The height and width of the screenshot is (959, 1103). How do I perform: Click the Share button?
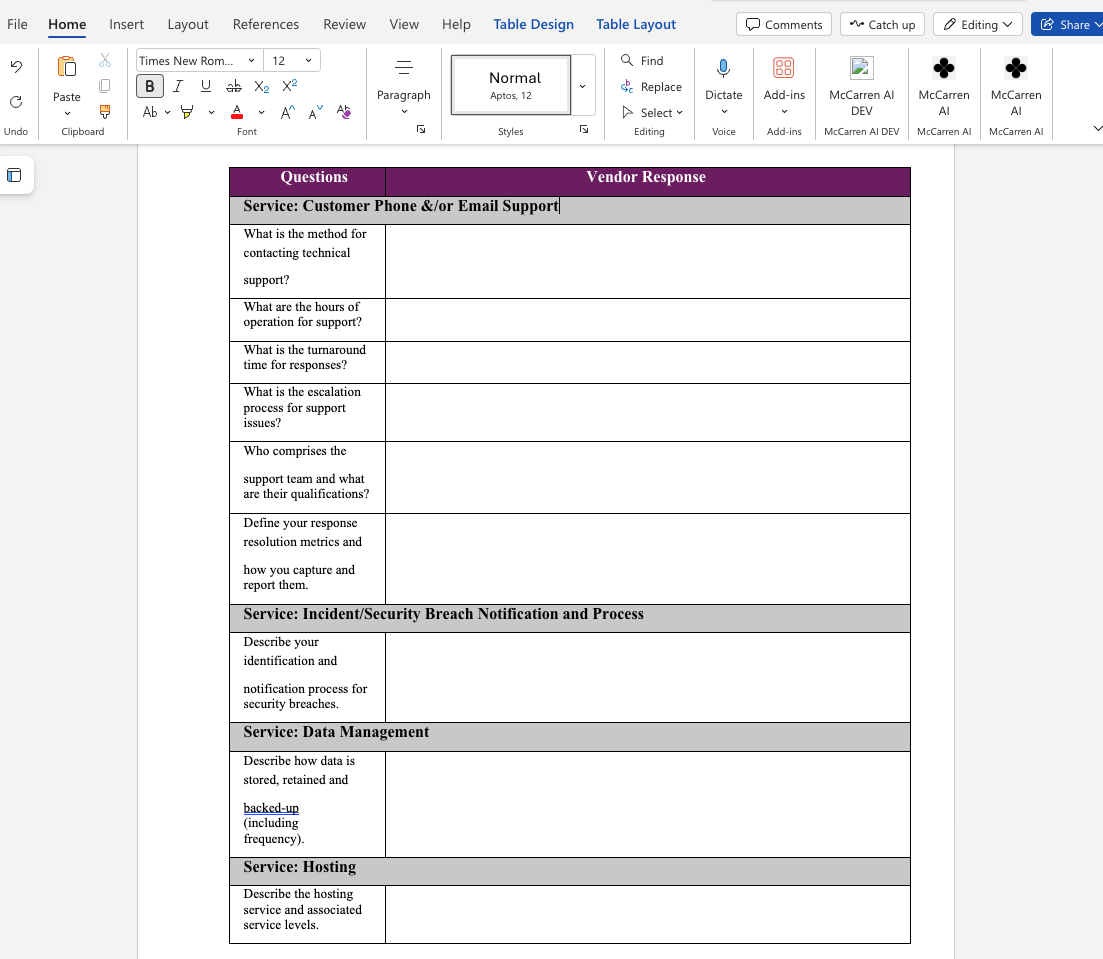(x=1066, y=25)
